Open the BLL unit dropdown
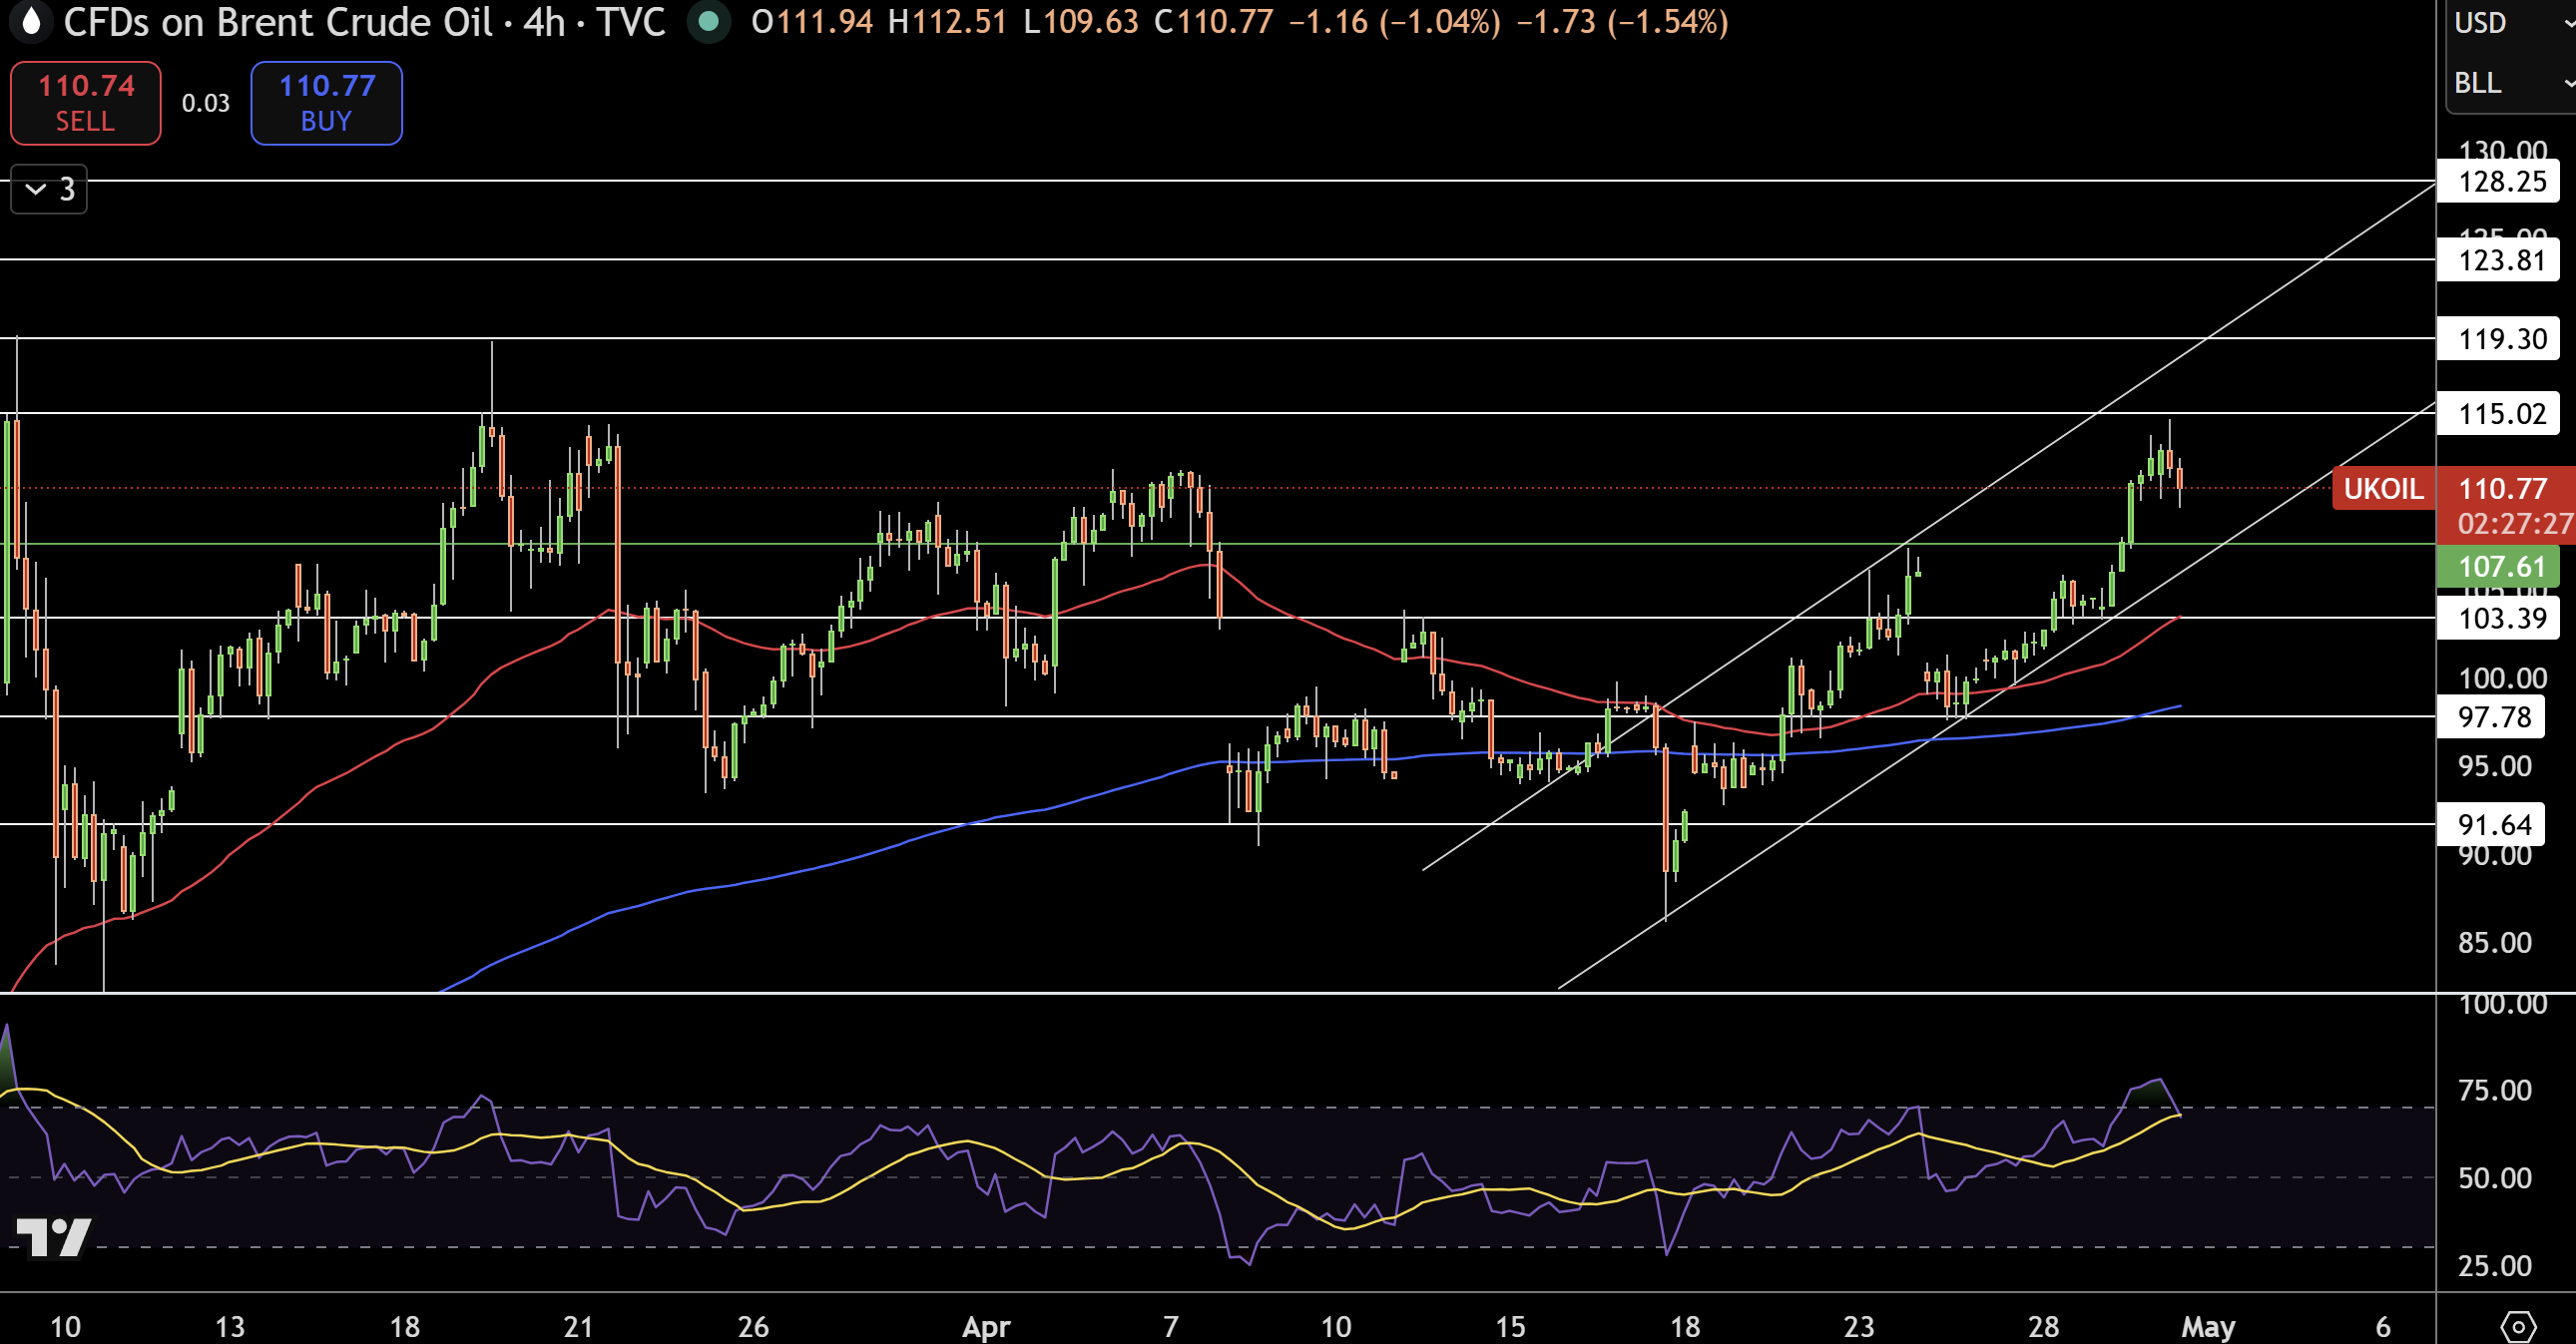Screen dimensions: 2576x1344 pyautogui.click(x=2510, y=83)
